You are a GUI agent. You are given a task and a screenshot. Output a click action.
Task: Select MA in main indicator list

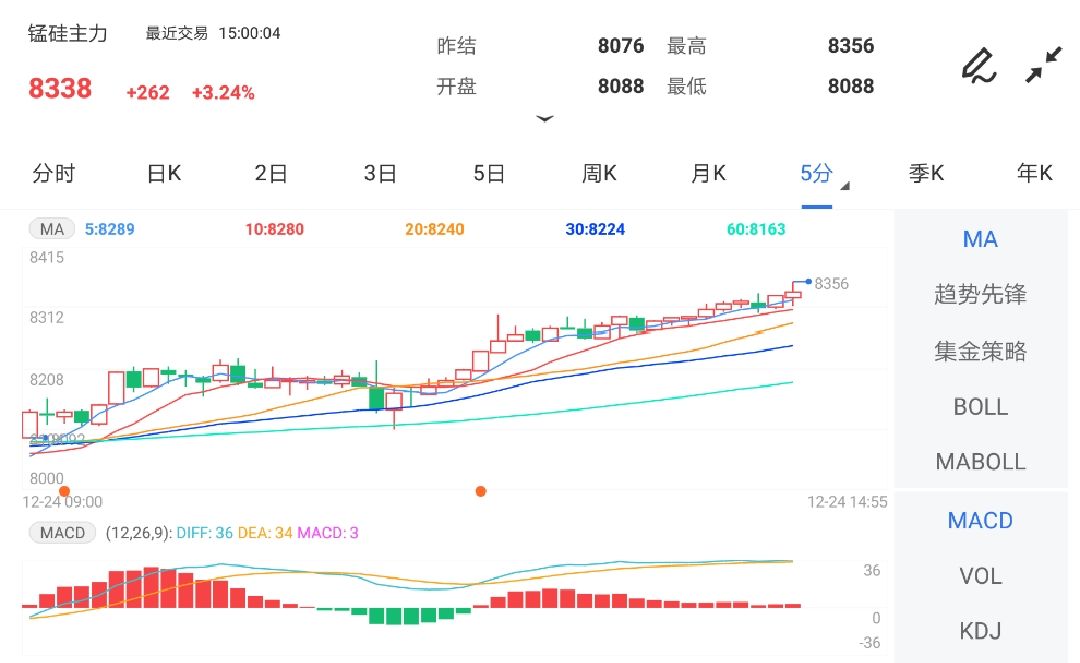coord(980,240)
